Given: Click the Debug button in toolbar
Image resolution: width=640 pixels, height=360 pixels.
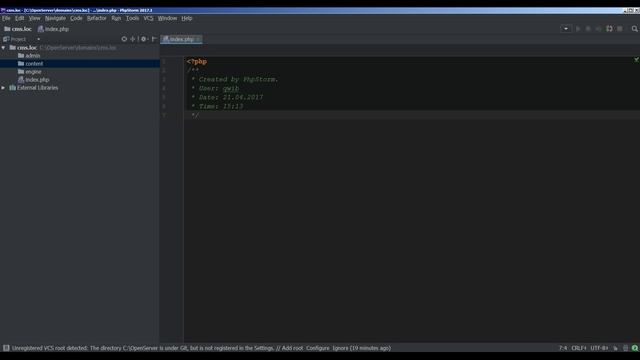Looking at the screenshot, I should click(588, 29).
